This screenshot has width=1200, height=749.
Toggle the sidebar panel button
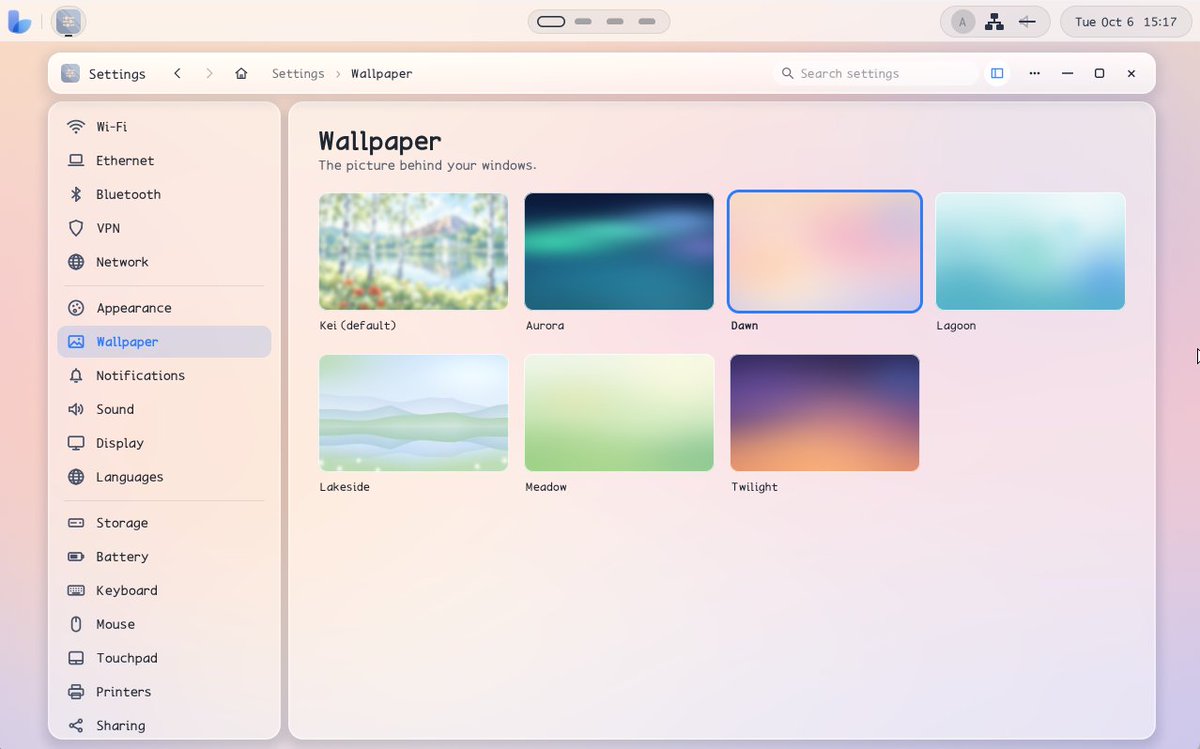(997, 74)
